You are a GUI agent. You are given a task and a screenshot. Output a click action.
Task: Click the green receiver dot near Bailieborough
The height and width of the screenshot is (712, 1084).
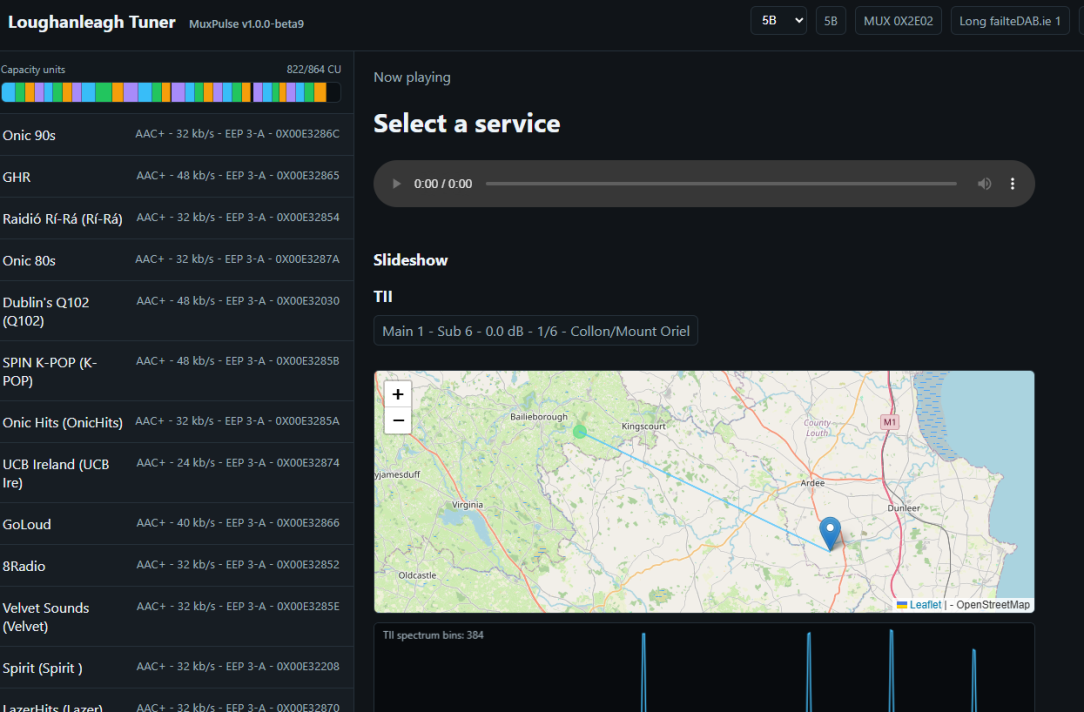(x=580, y=432)
